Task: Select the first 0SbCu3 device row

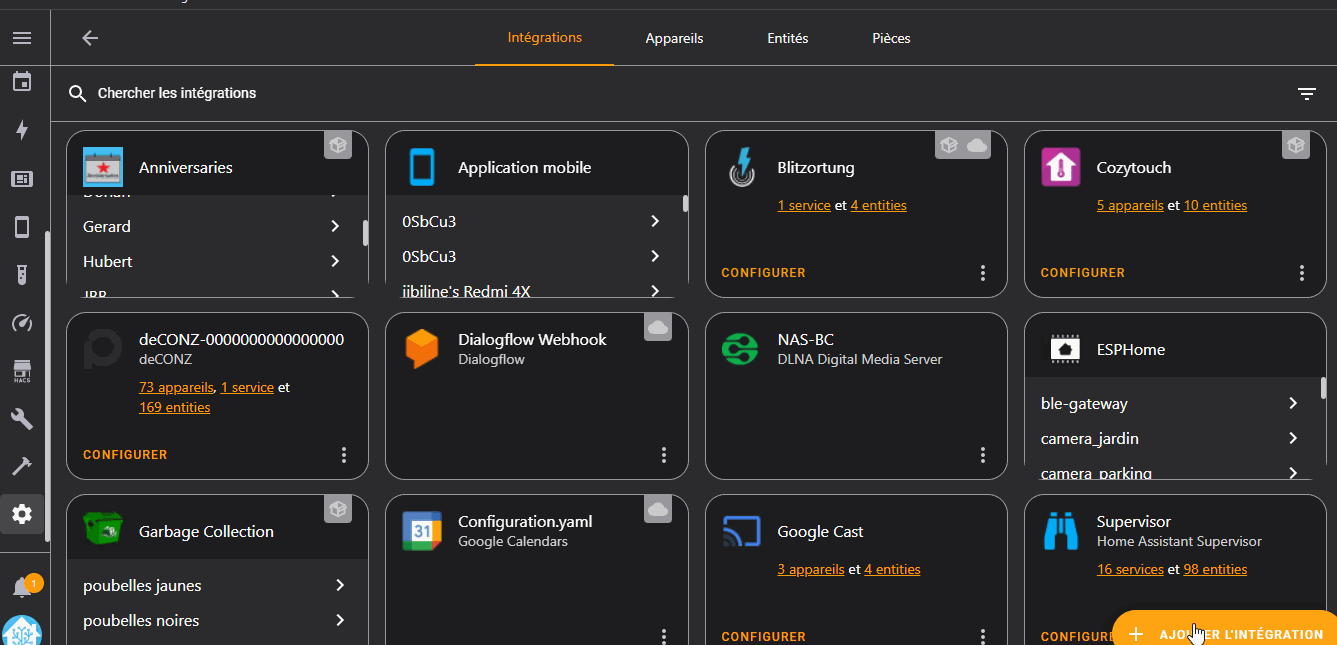Action: (x=531, y=221)
